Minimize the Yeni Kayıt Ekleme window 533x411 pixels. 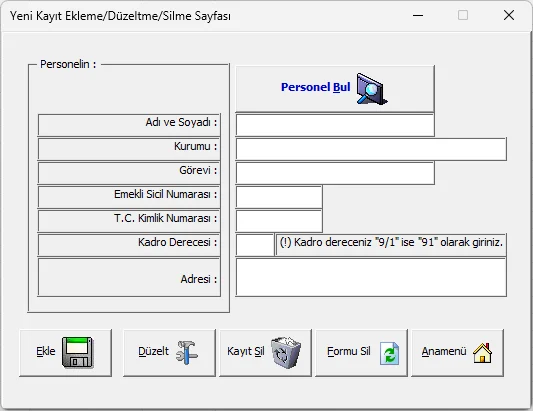(418, 15)
